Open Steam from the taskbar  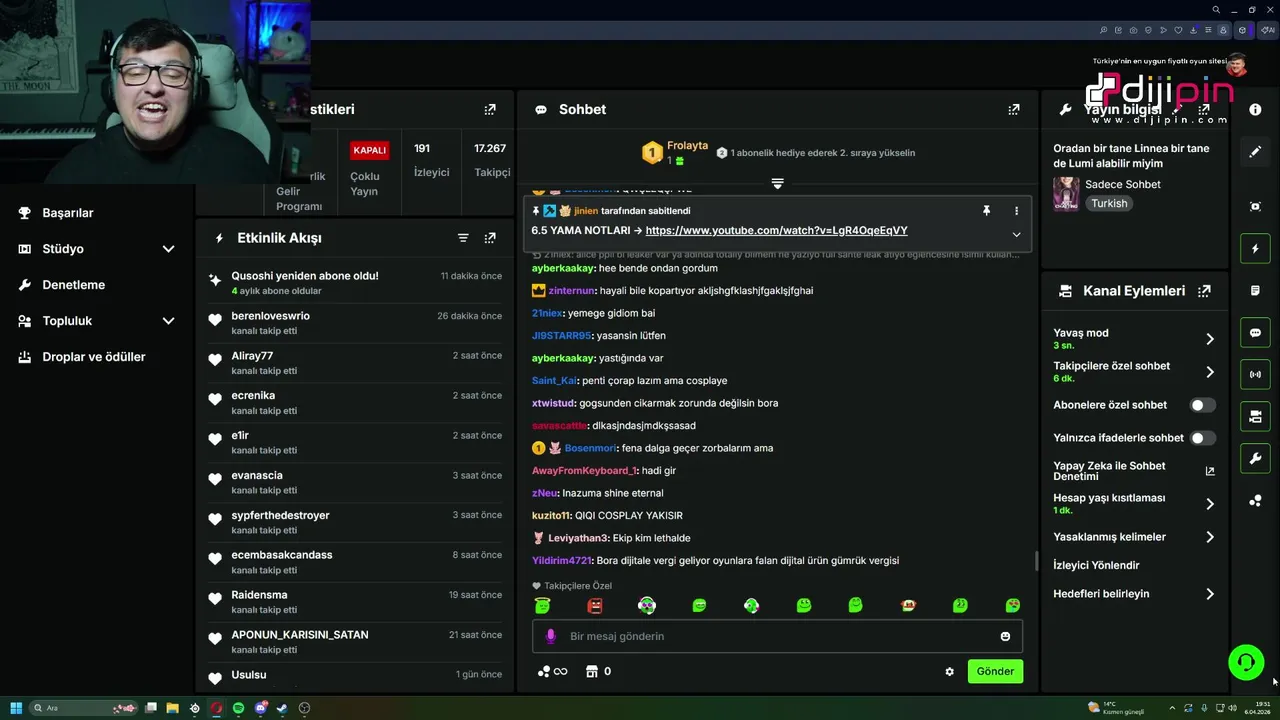pos(282,708)
